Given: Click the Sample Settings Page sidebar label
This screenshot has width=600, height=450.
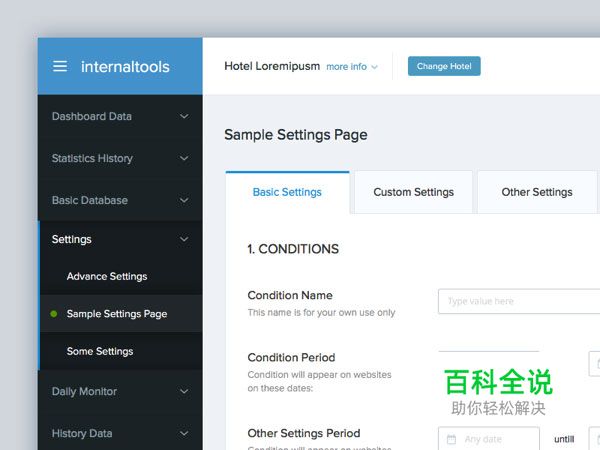Looking at the screenshot, I should coord(117,314).
